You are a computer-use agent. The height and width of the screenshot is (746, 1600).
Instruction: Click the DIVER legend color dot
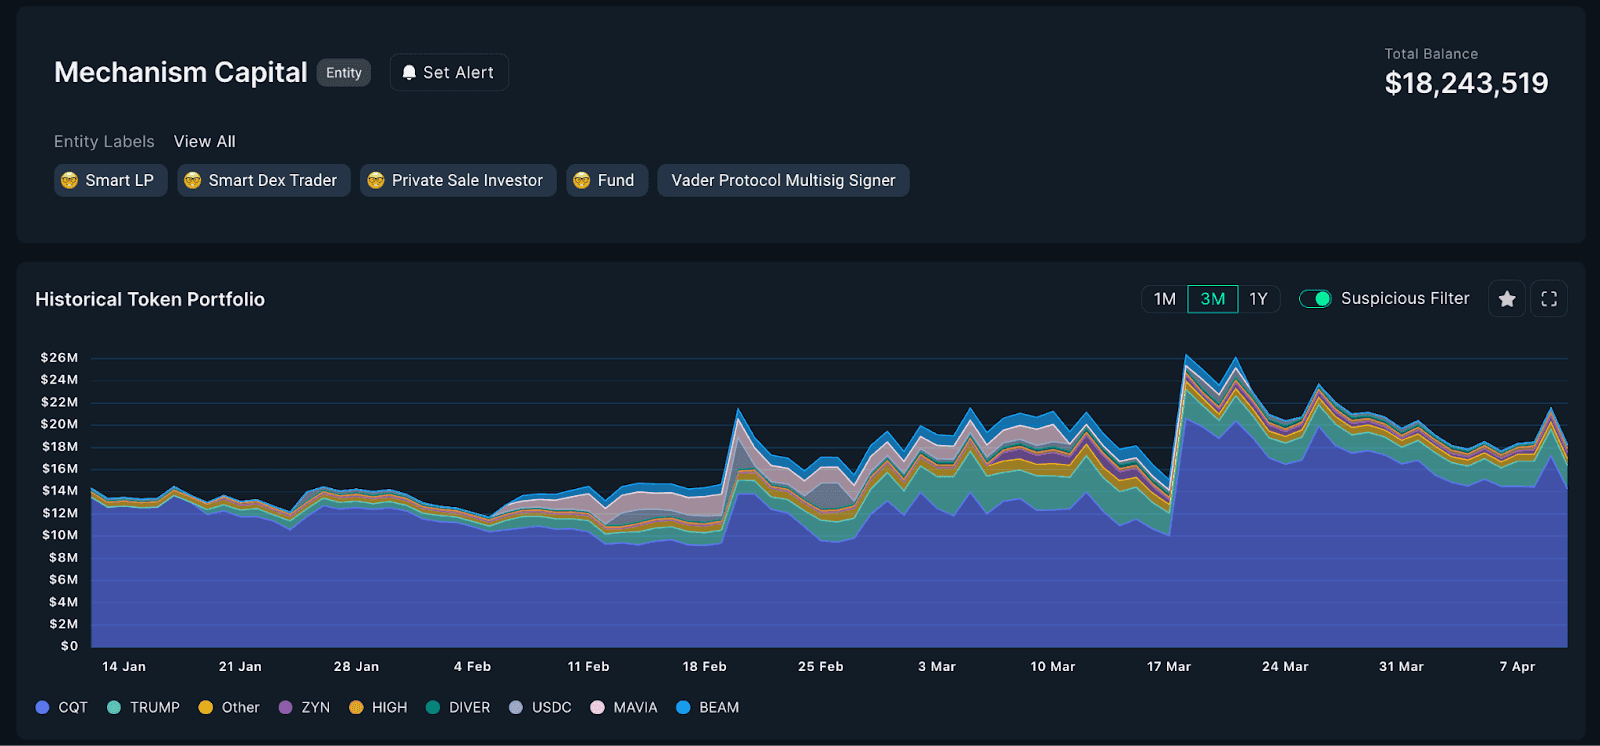point(433,707)
